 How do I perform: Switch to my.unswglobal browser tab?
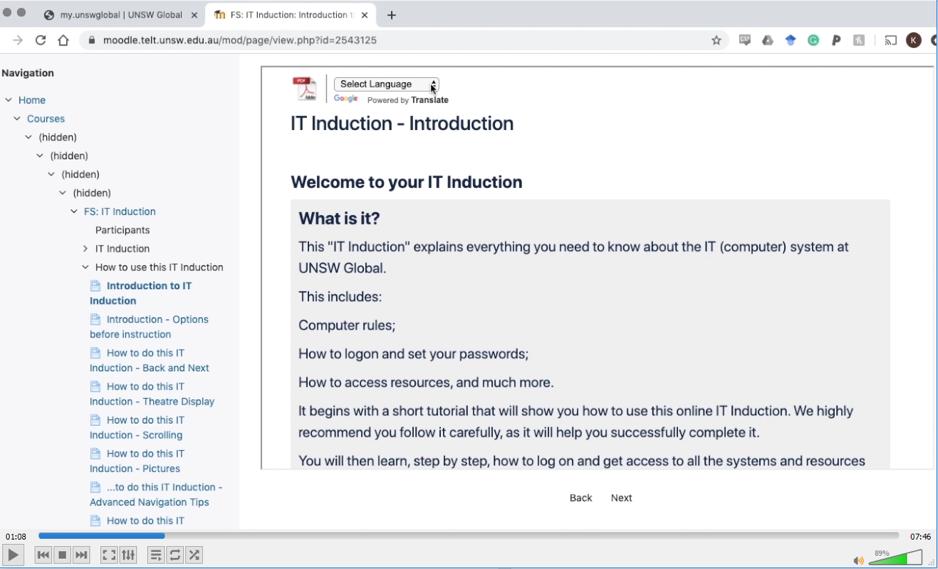[x=121, y=15]
